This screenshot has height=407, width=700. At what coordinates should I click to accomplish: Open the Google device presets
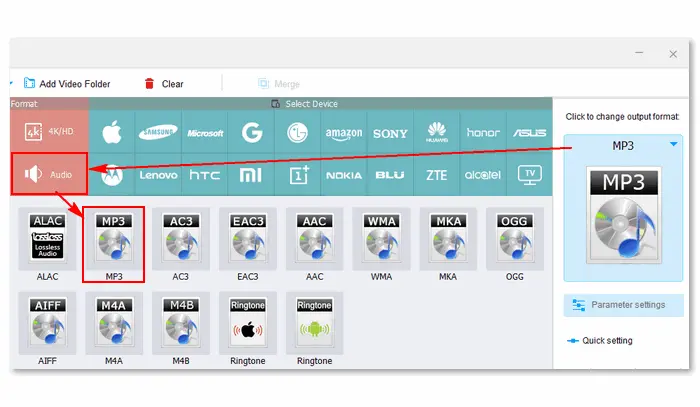(x=251, y=133)
